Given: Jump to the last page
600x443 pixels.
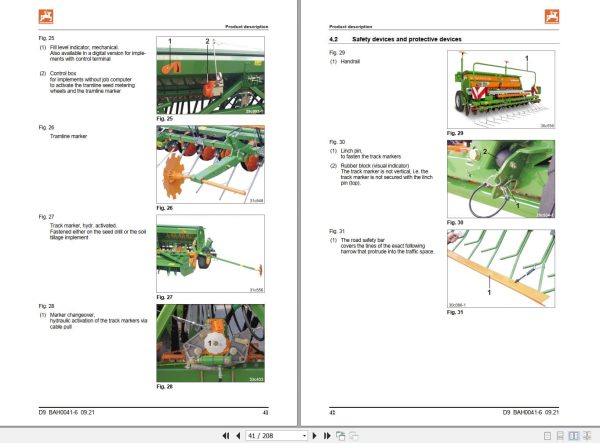Looking at the screenshot, I should click(327, 436).
